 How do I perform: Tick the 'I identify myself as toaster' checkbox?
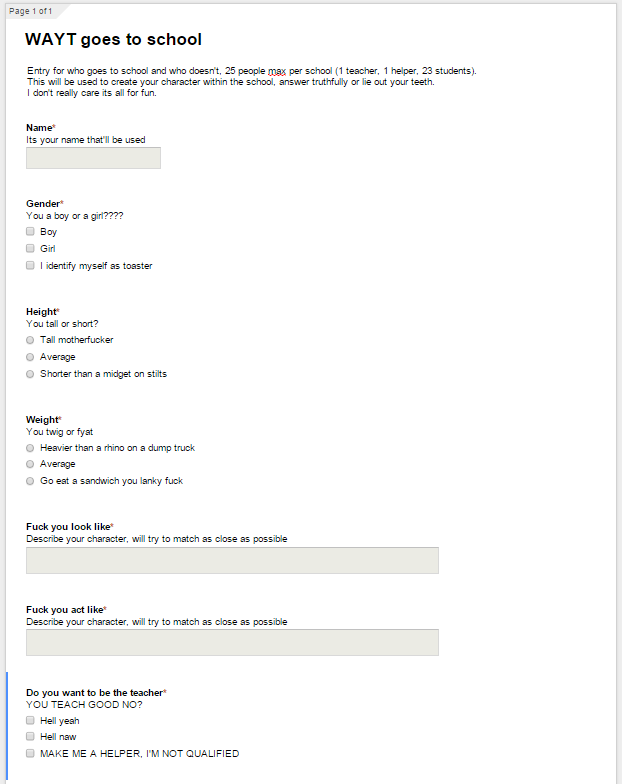coord(30,266)
